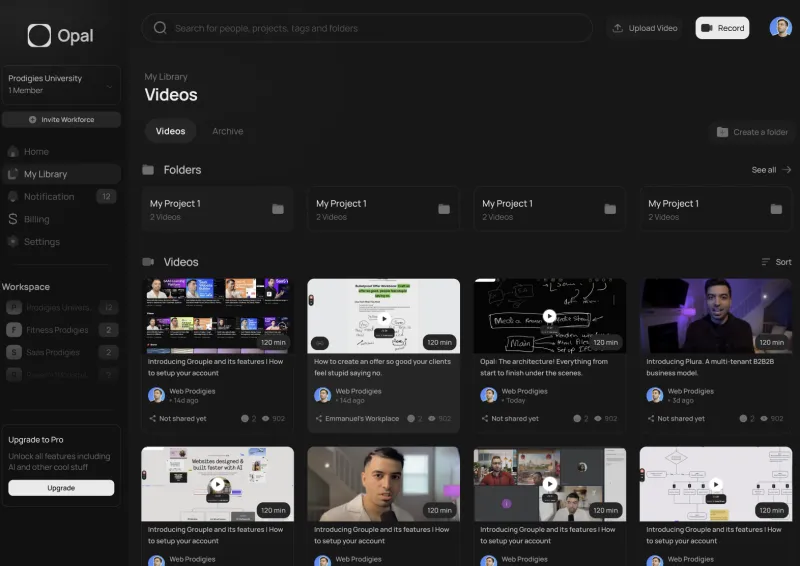Viewport: 800px width, 566px height.
Task: Click the views eye icon on Opal architecture card
Action: (x=597, y=419)
